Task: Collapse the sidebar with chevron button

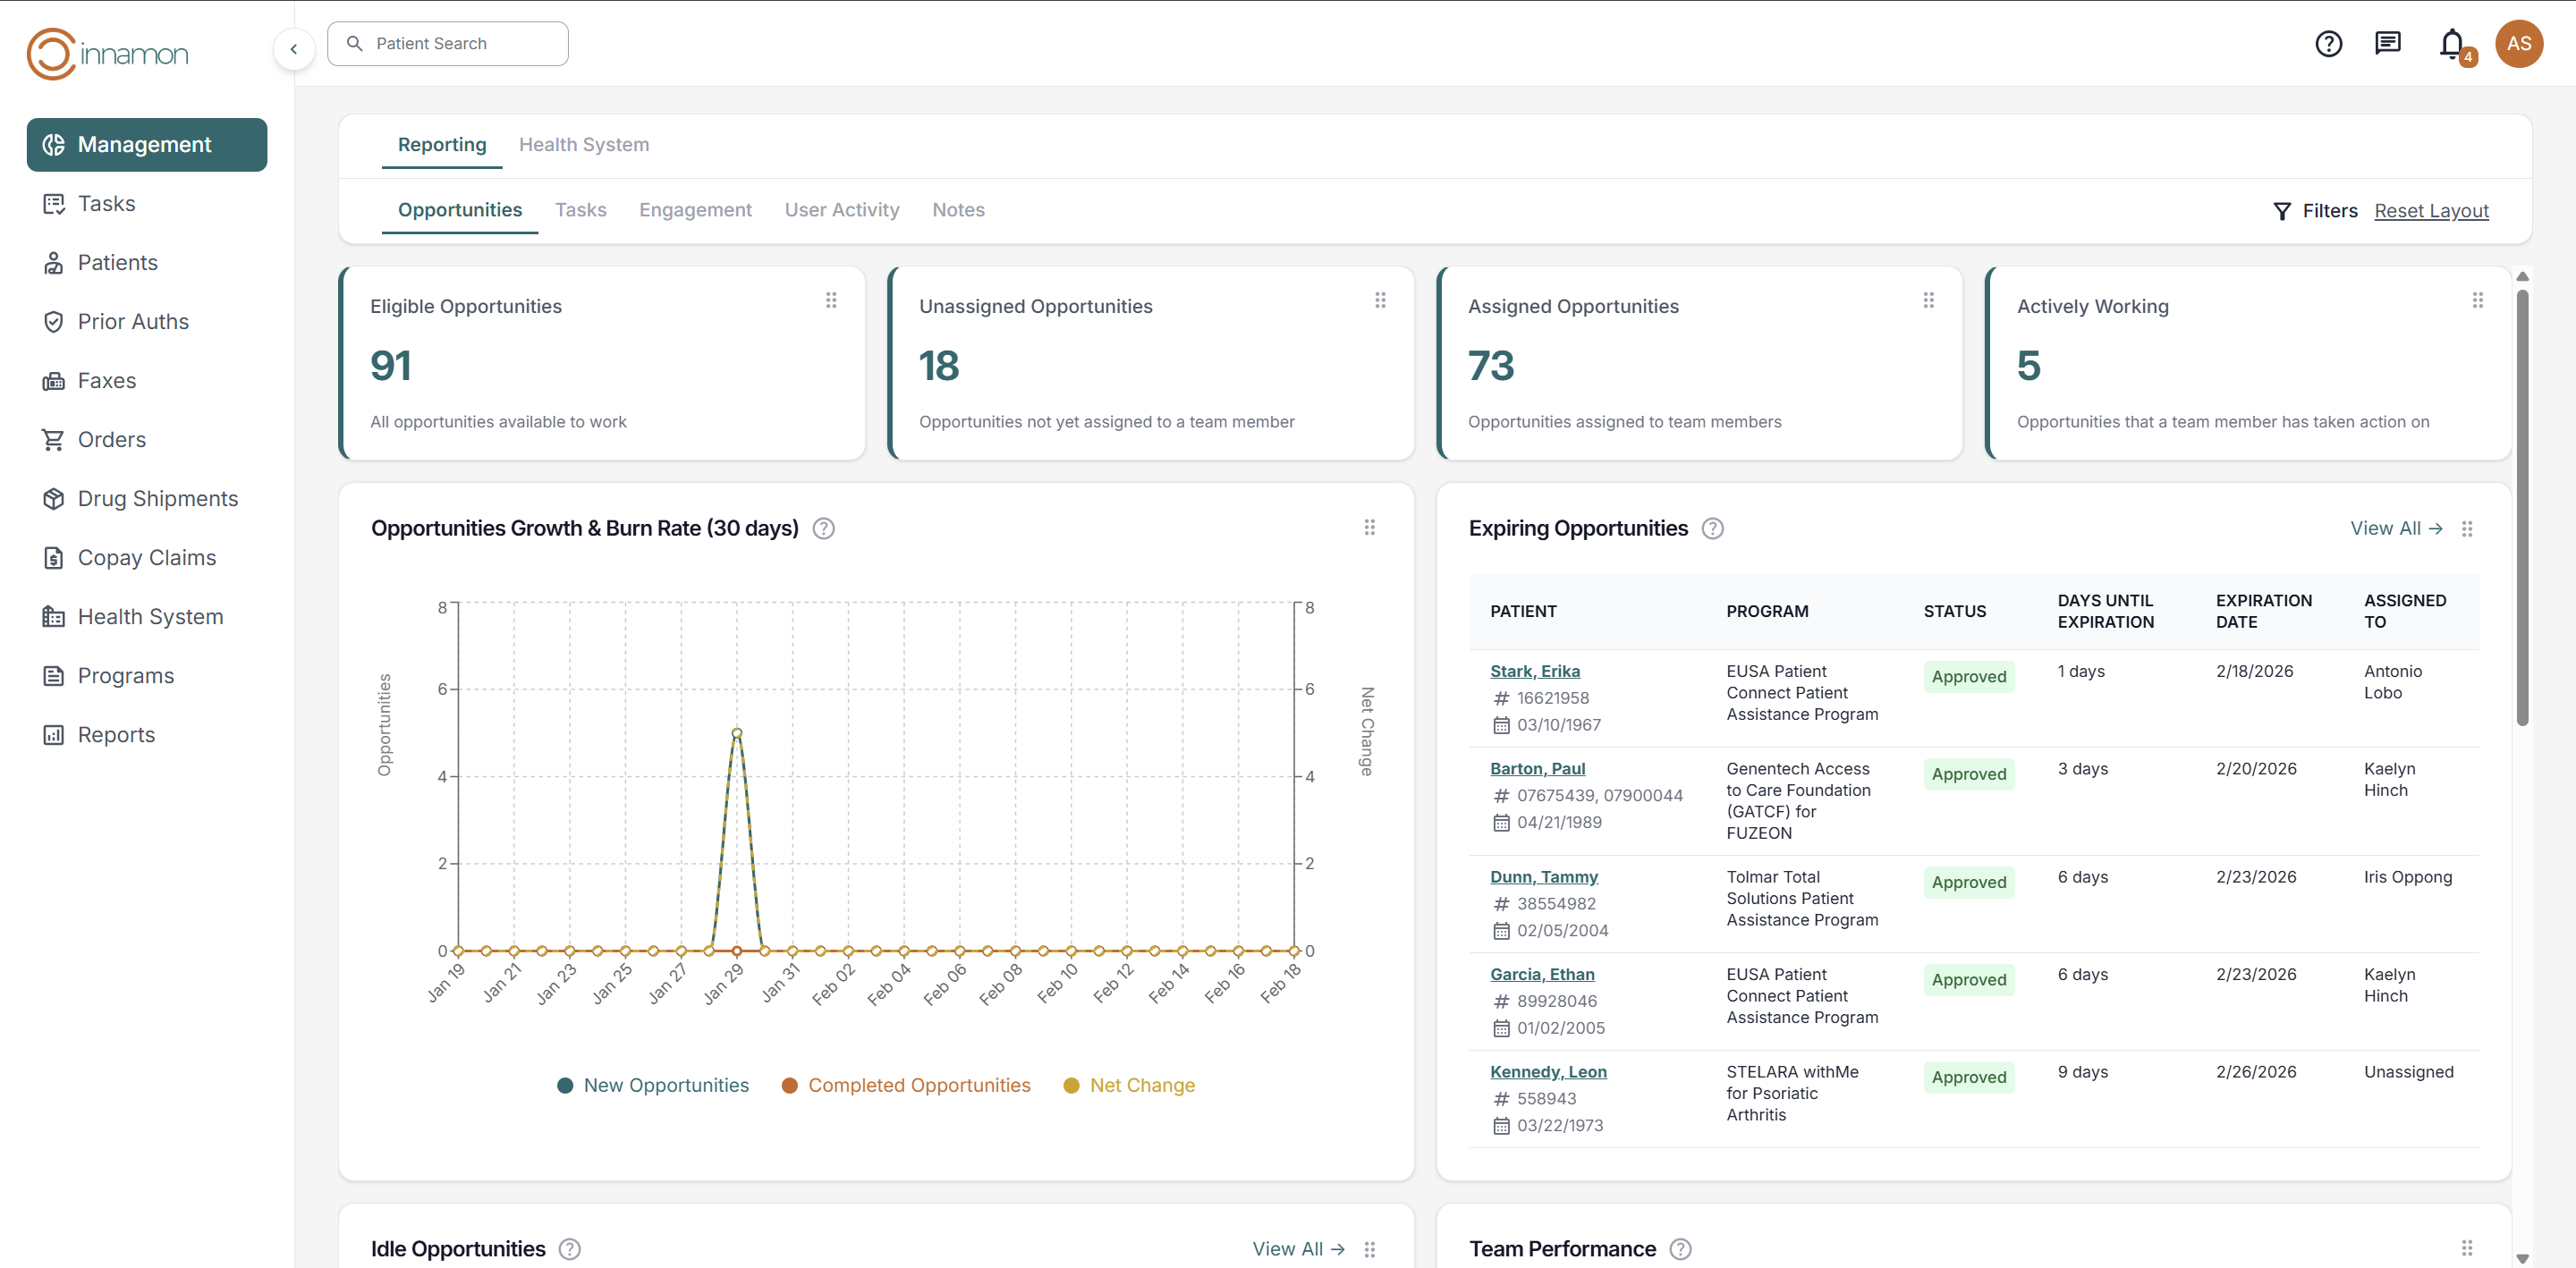Action: click(294, 49)
